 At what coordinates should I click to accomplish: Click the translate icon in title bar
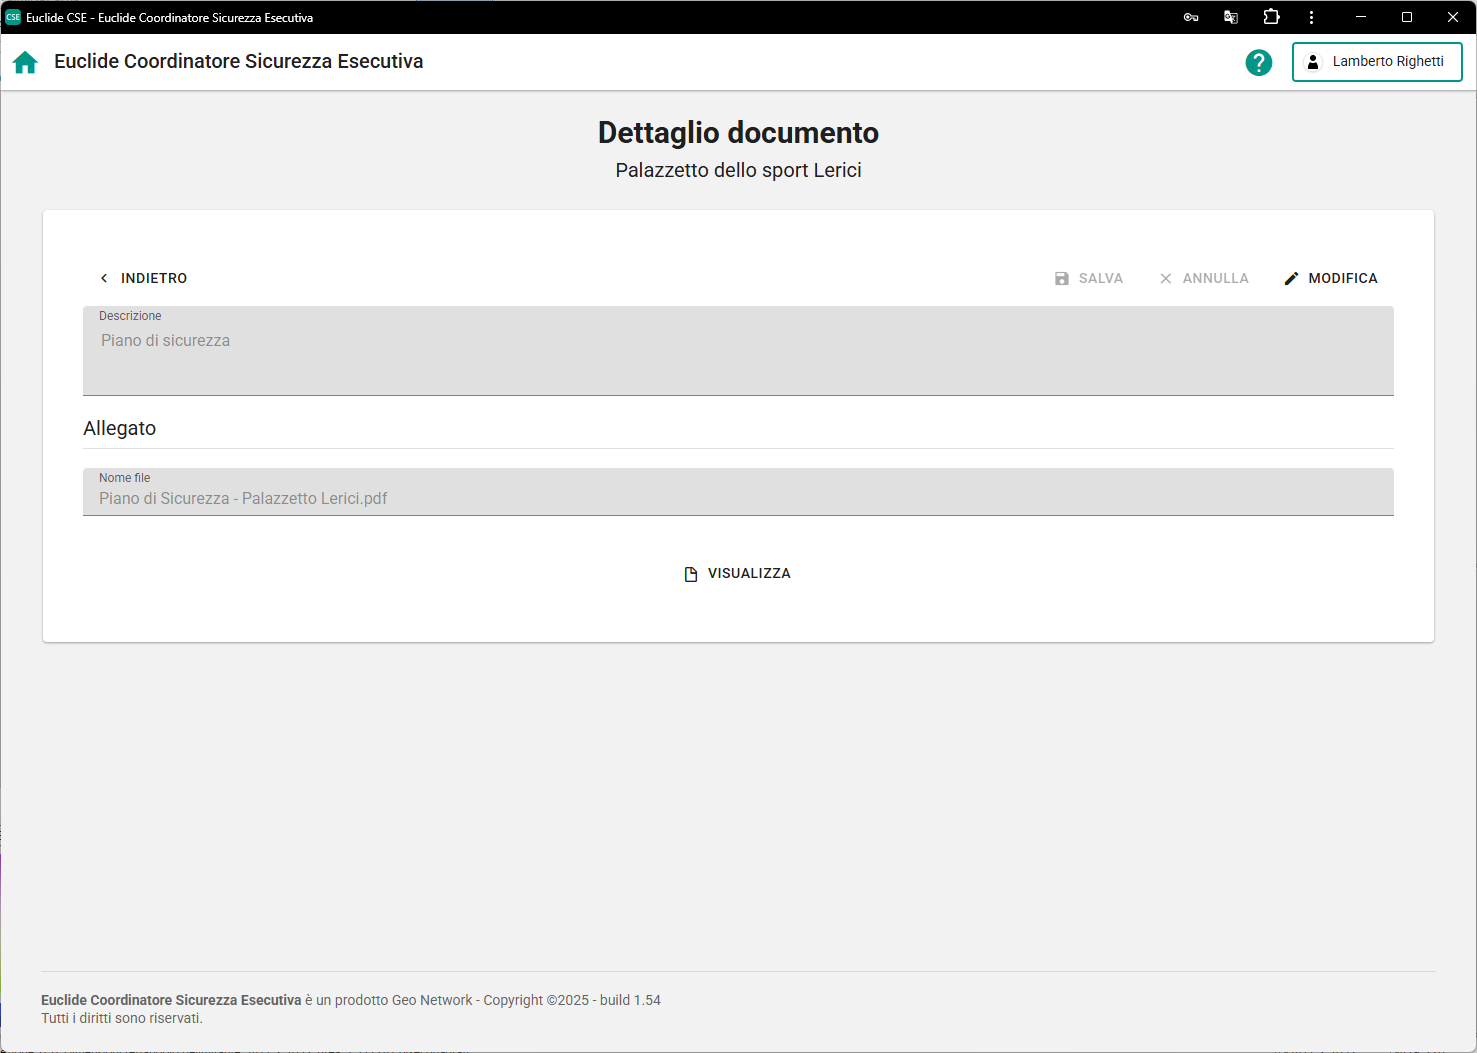[1230, 17]
